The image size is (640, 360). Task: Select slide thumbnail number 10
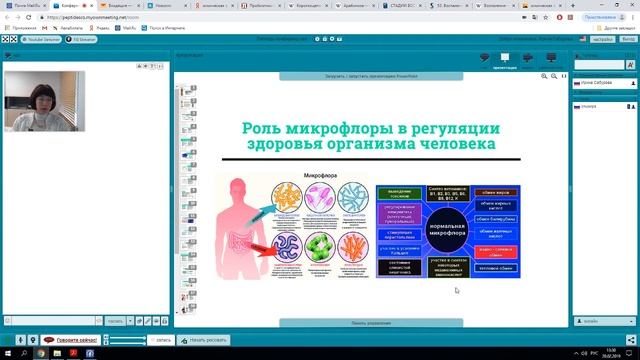[x=188, y=206]
